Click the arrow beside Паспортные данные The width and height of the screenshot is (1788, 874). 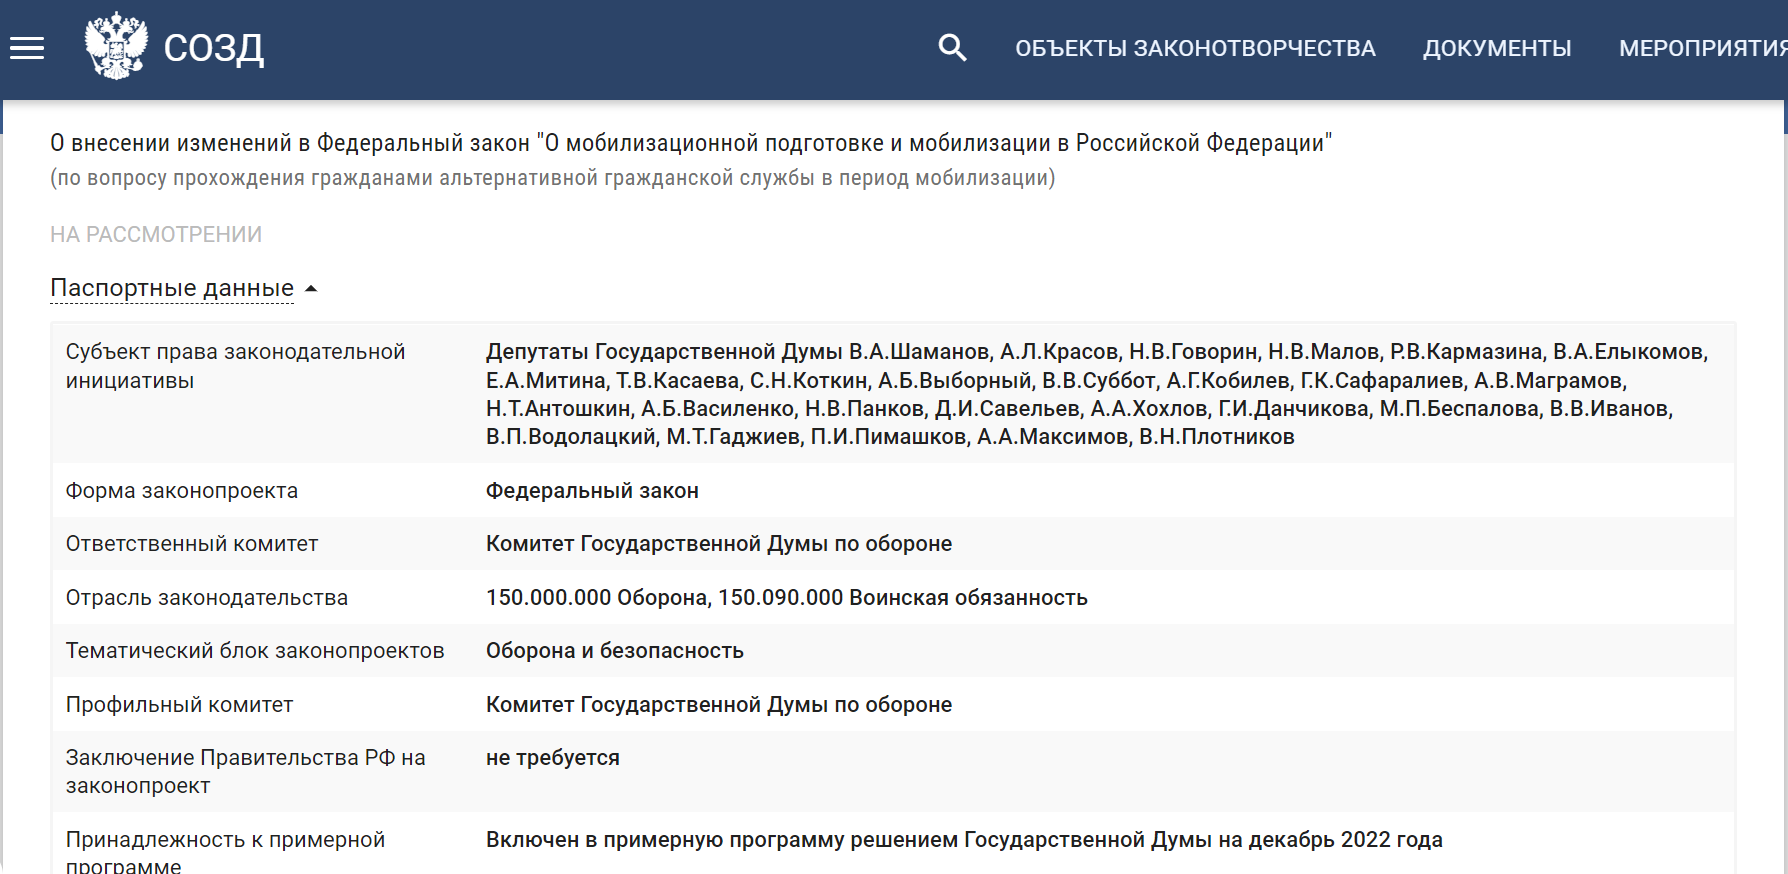311,288
